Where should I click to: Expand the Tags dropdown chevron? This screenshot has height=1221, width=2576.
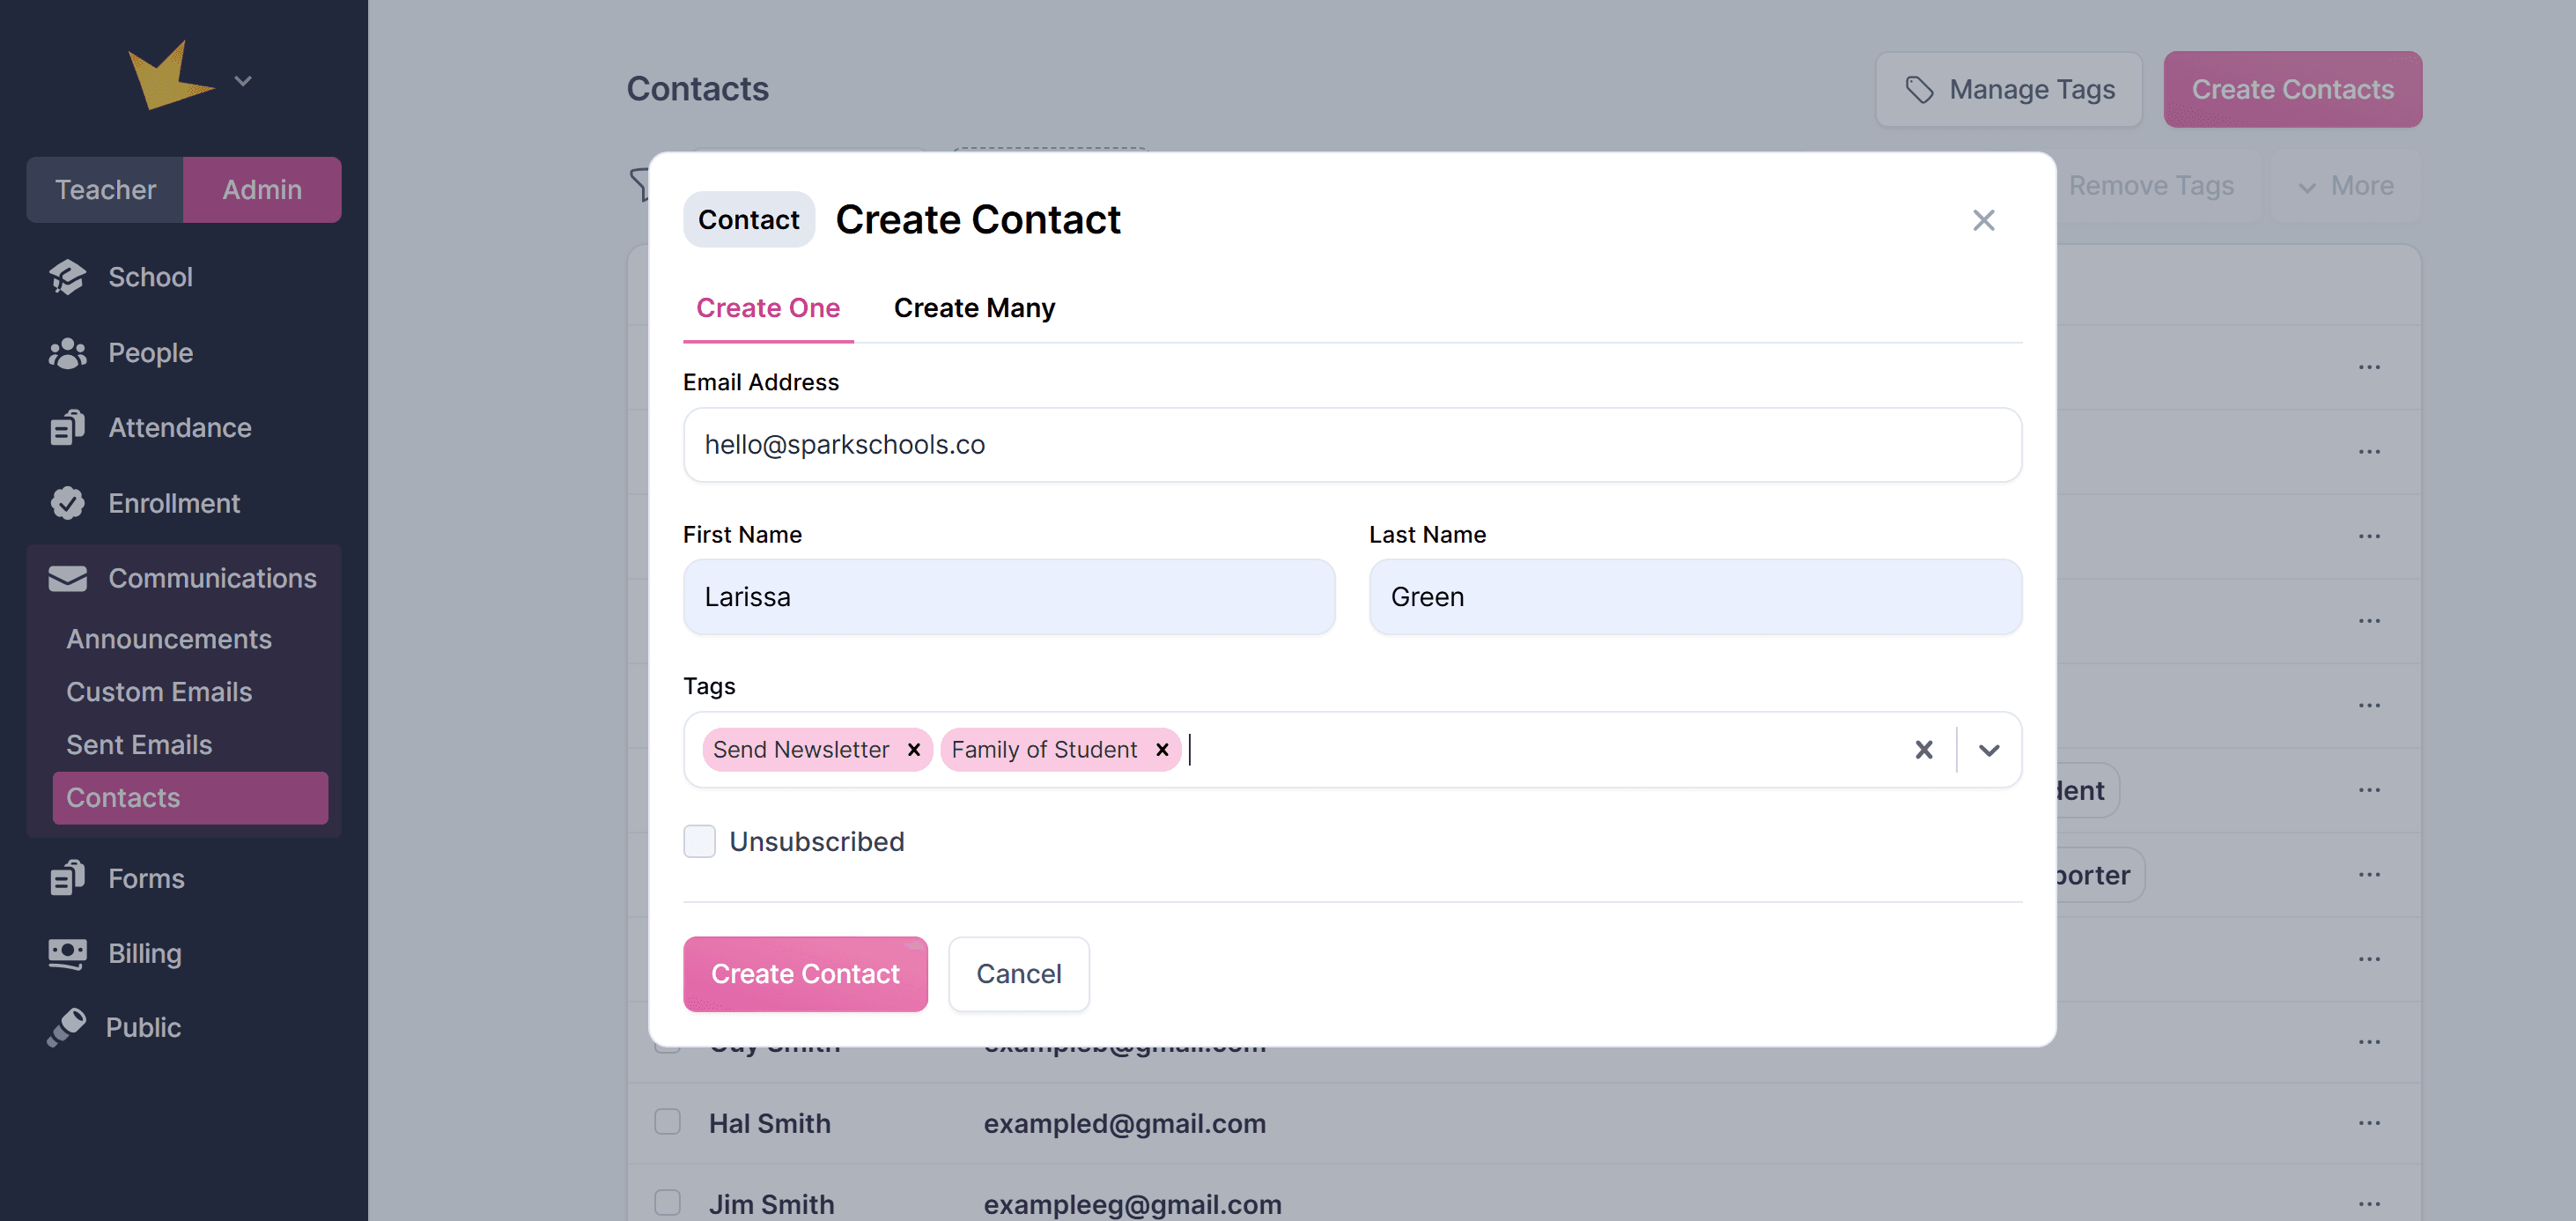pyautogui.click(x=1988, y=749)
